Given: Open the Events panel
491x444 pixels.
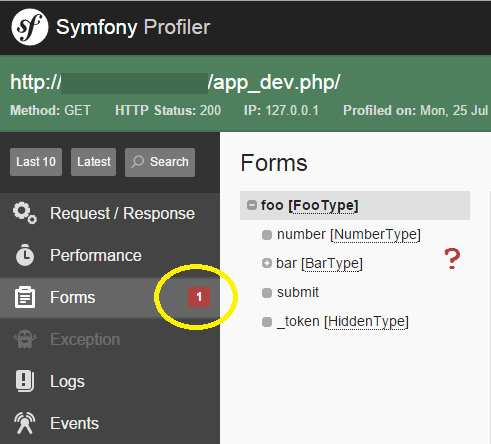Looking at the screenshot, I should pyautogui.click(x=110, y=423).
